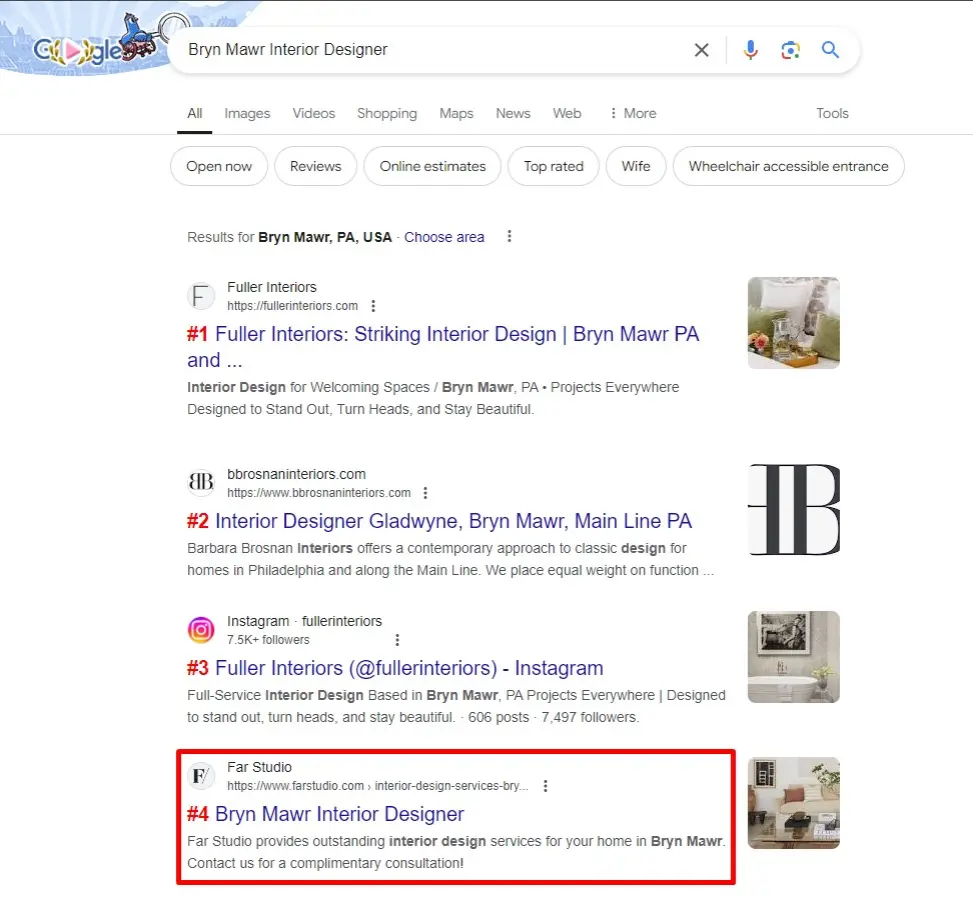Open Bryn Mawr Interior Designer link
The image size is (973, 902).
[339, 814]
